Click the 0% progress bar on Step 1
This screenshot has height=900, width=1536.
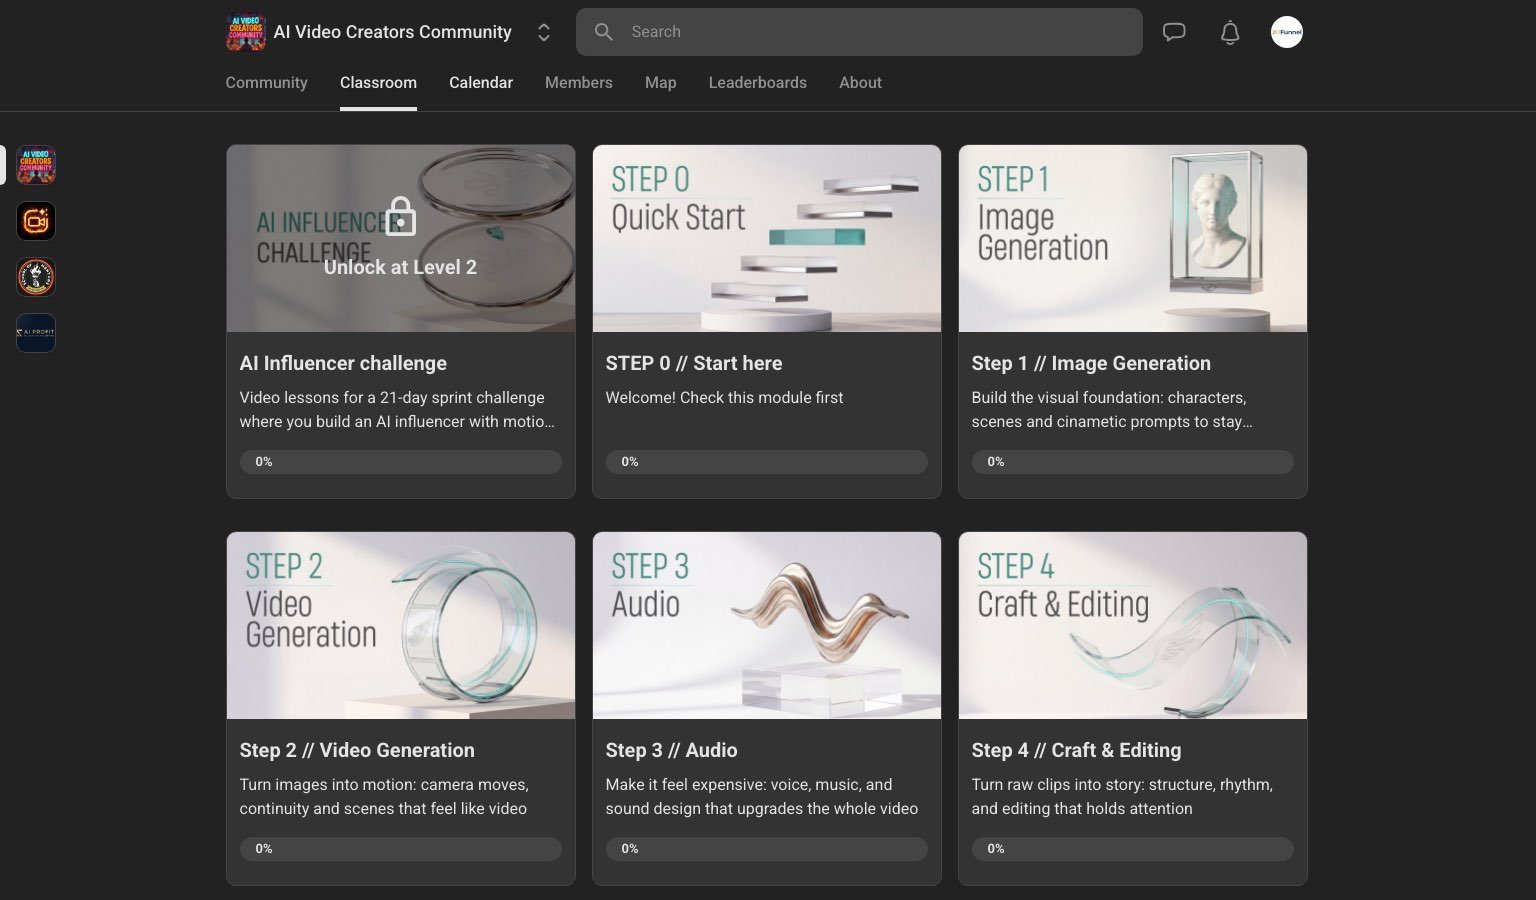pos(1132,461)
